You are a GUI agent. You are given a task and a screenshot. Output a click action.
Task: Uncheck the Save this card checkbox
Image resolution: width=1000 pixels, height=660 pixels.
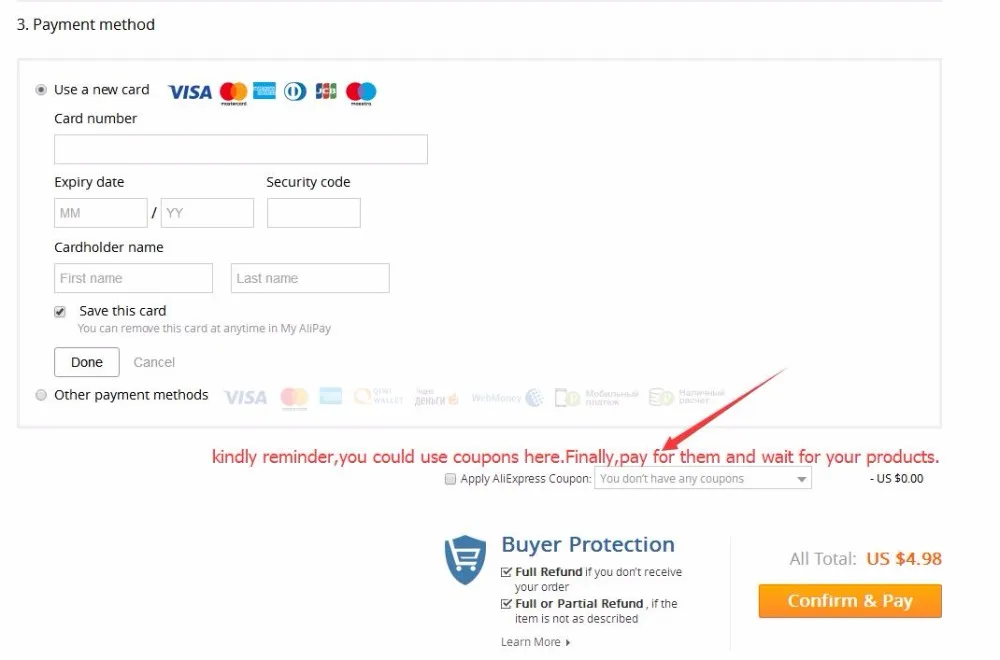pos(60,312)
